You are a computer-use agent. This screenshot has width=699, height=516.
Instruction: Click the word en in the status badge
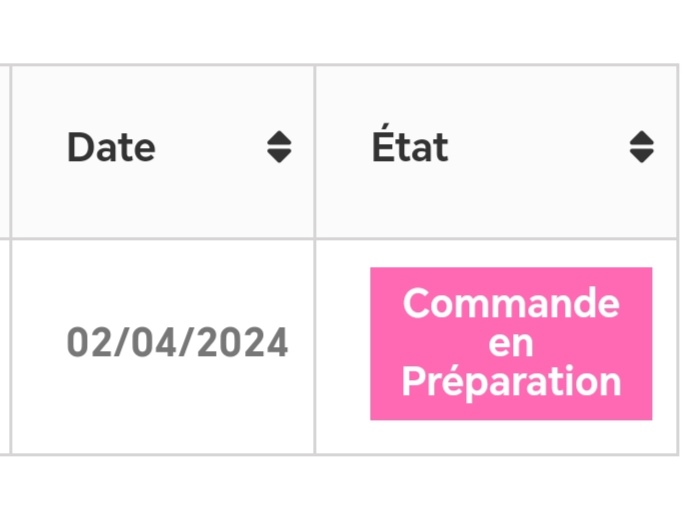511,344
